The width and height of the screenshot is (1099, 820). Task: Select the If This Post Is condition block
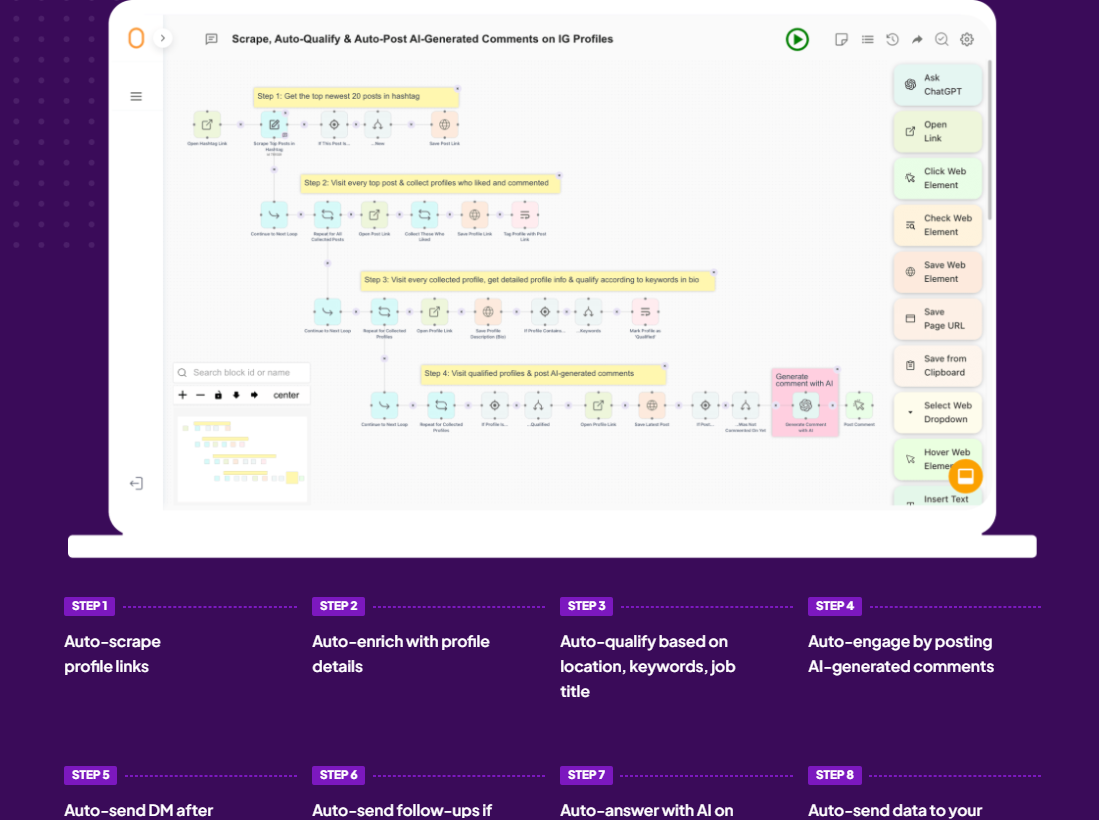334,125
